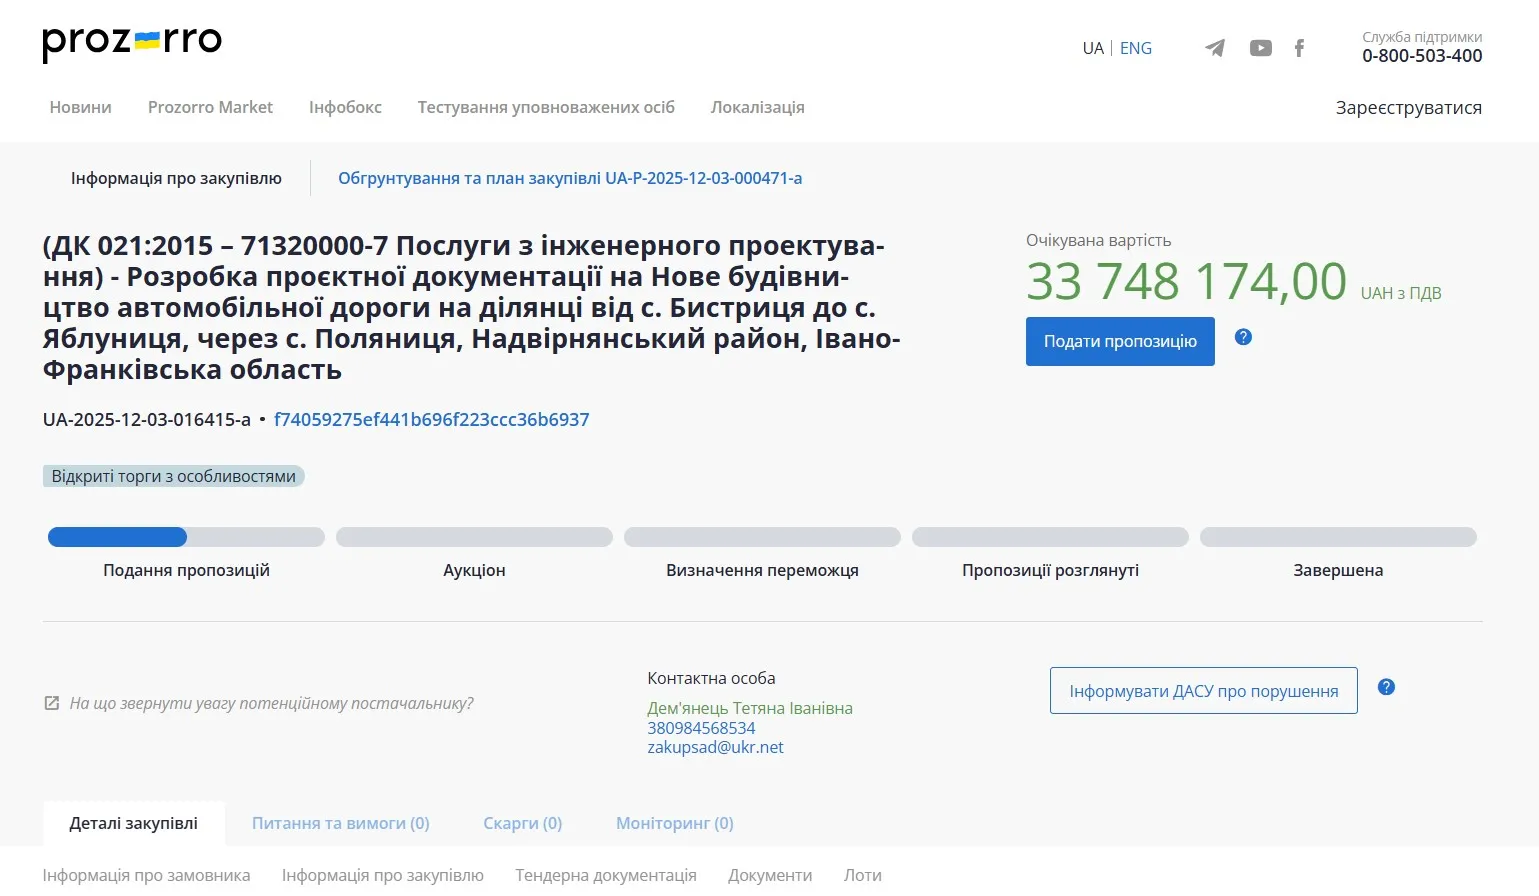This screenshot has width=1539, height=896.
Task: Open the Prozorro Telegram channel icon
Action: (x=1215, y=47)
